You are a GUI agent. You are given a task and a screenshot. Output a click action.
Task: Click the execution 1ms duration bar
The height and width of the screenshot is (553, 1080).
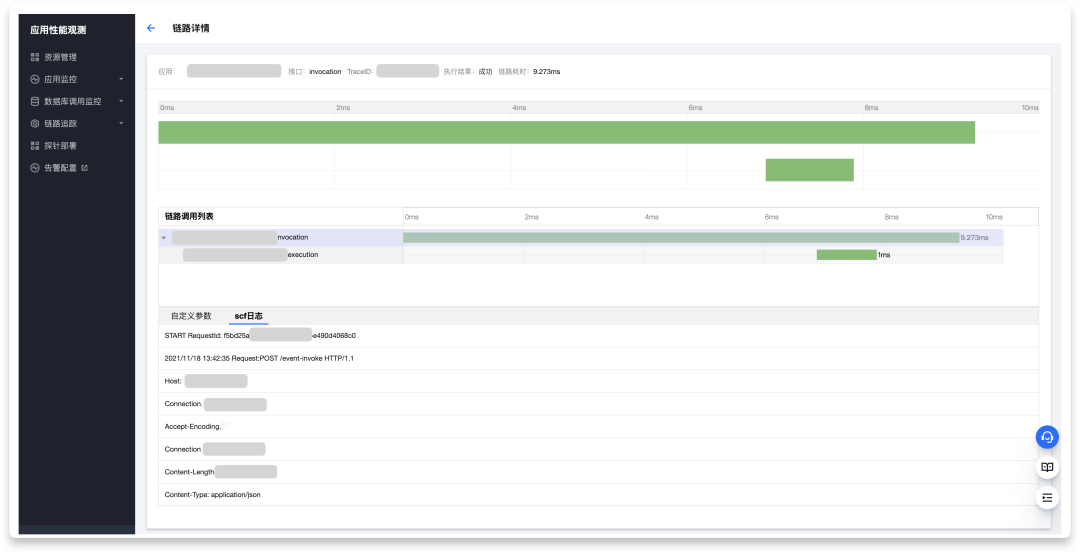pos(847,255)
